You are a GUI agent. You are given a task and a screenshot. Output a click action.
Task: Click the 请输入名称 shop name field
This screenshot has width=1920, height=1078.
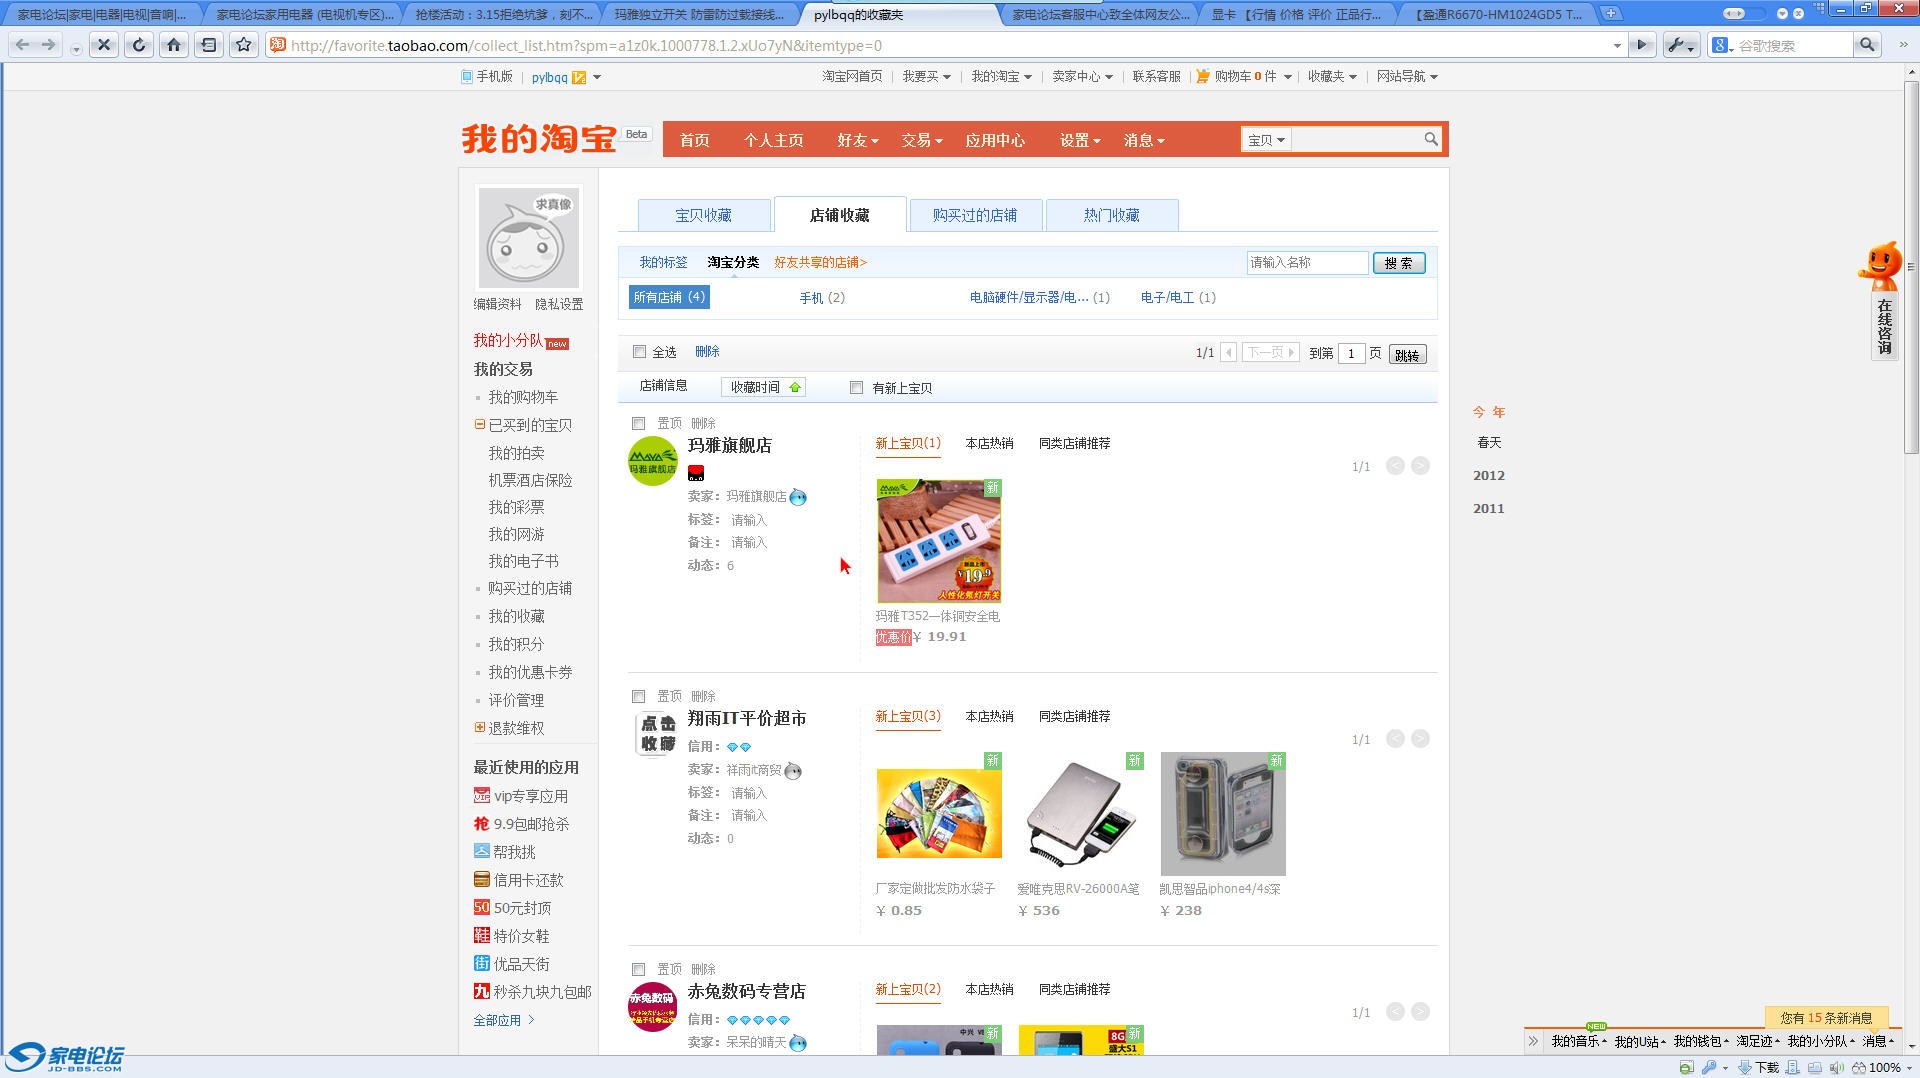pos(1307,262)
